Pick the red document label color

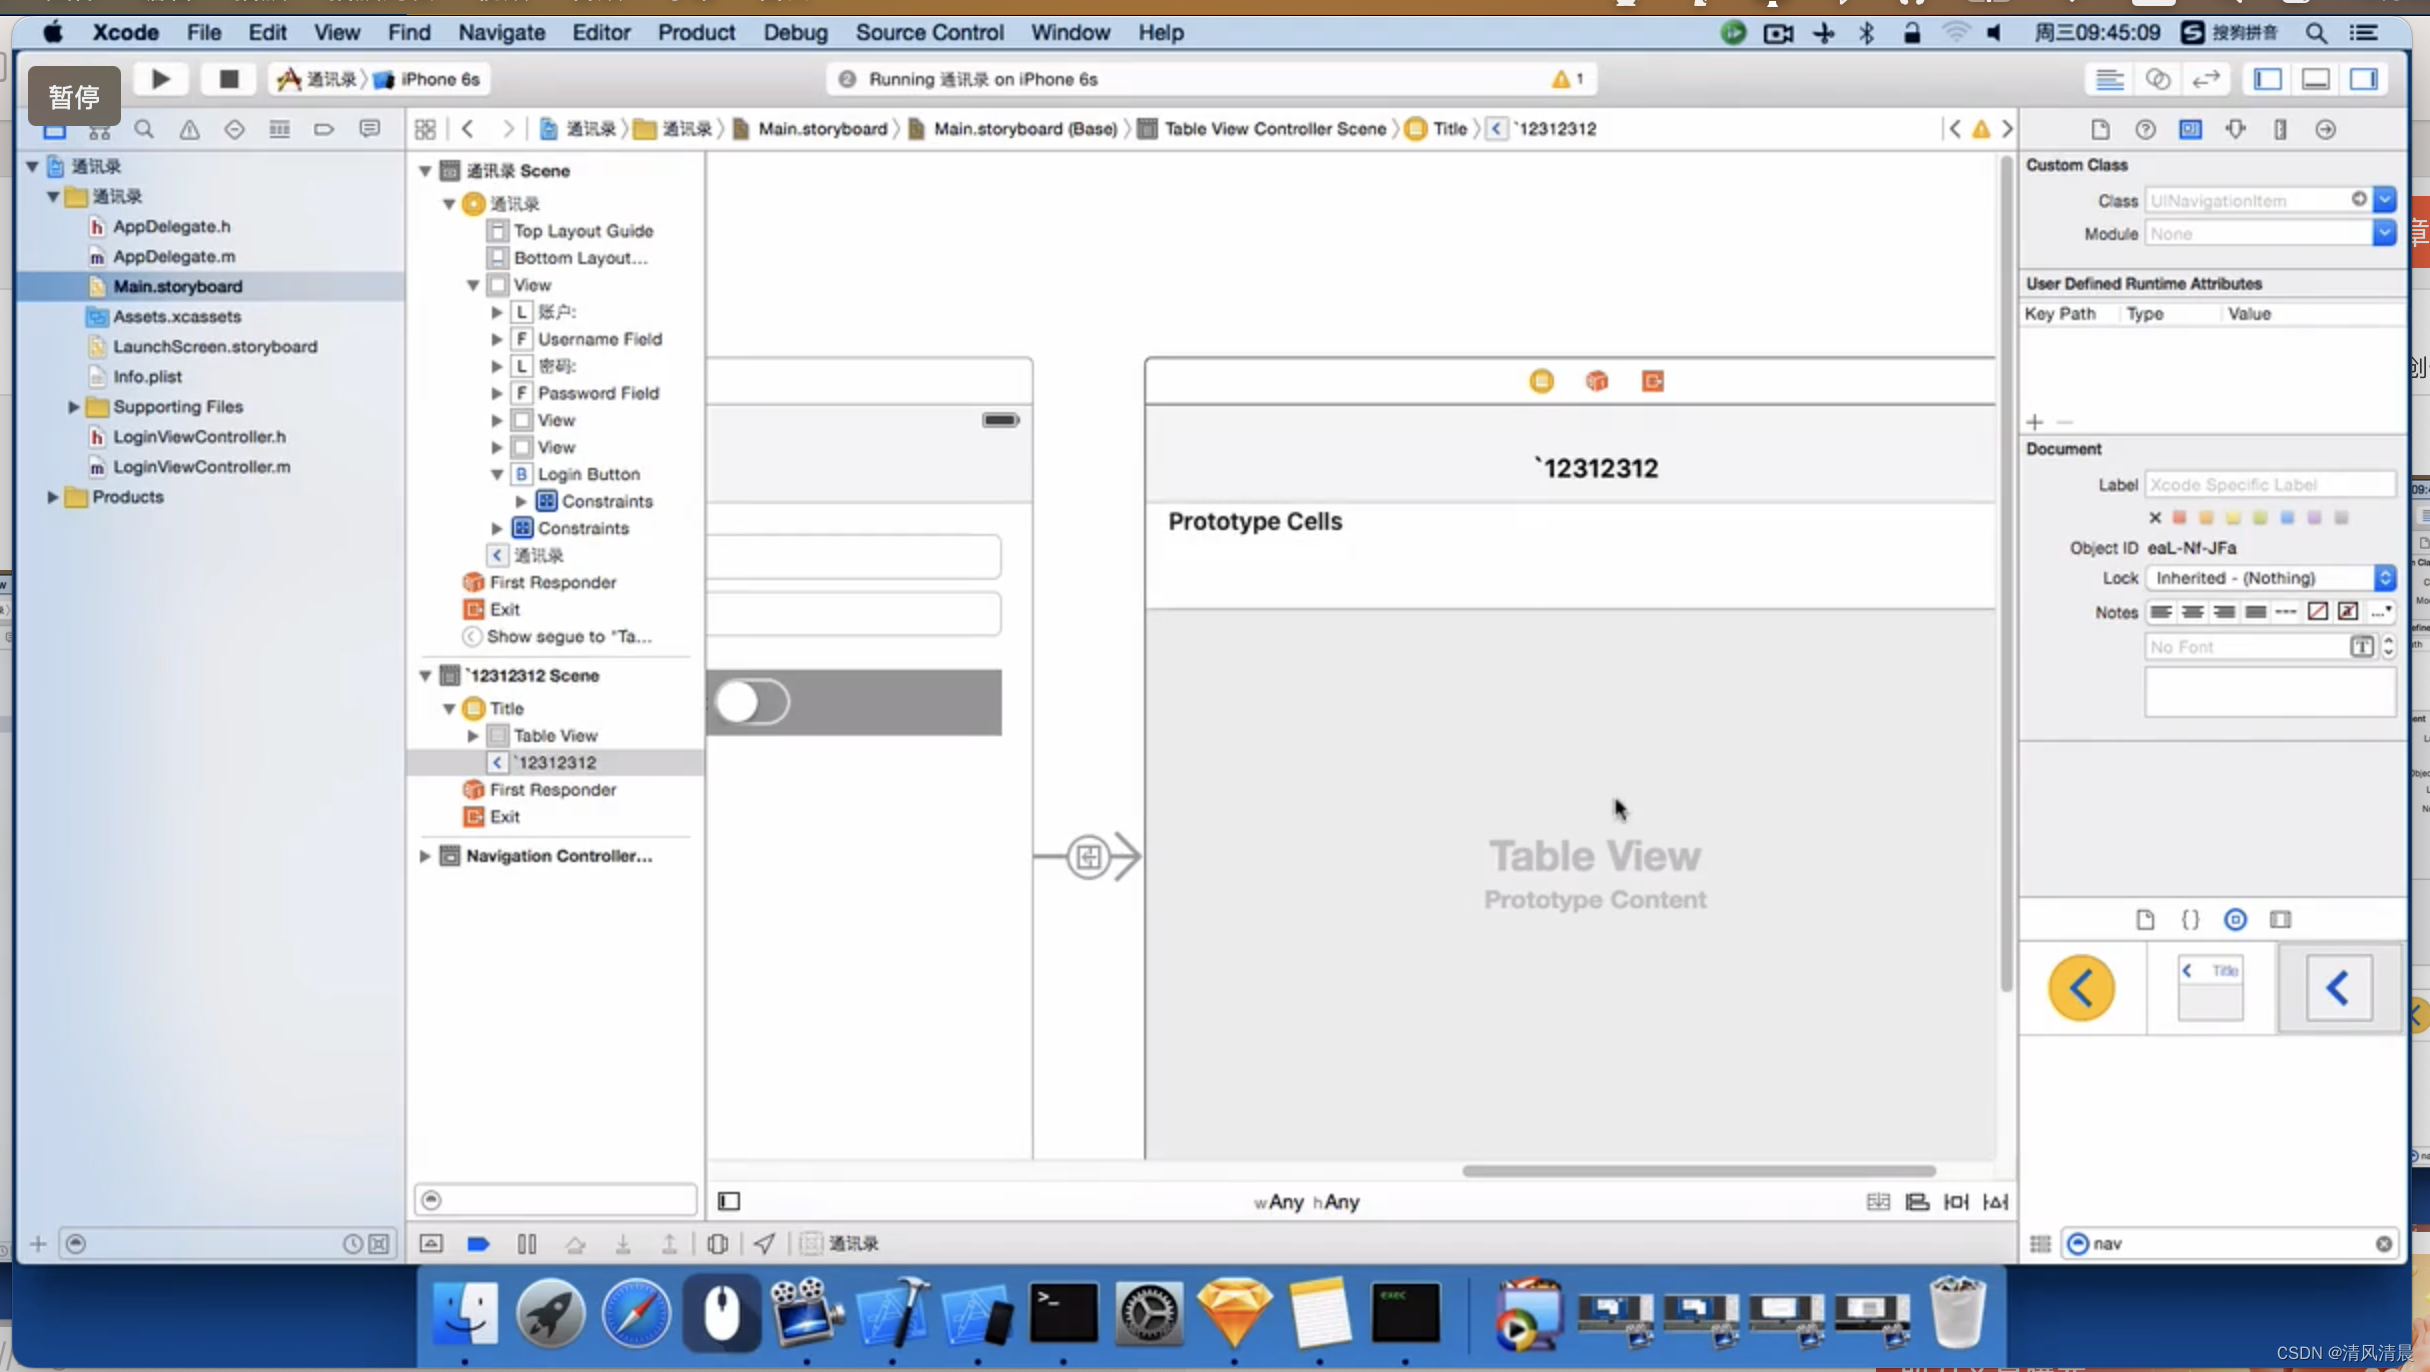coord(2180,518)
